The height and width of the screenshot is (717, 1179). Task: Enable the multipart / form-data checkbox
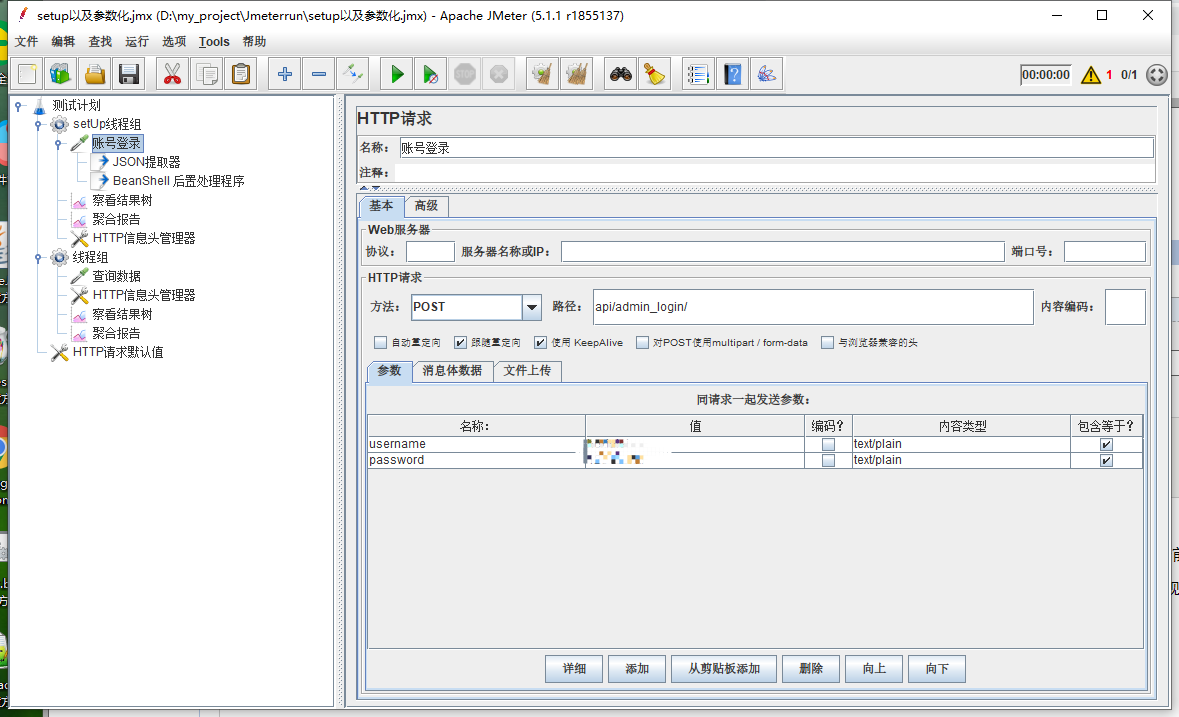[x=642, y=343]
